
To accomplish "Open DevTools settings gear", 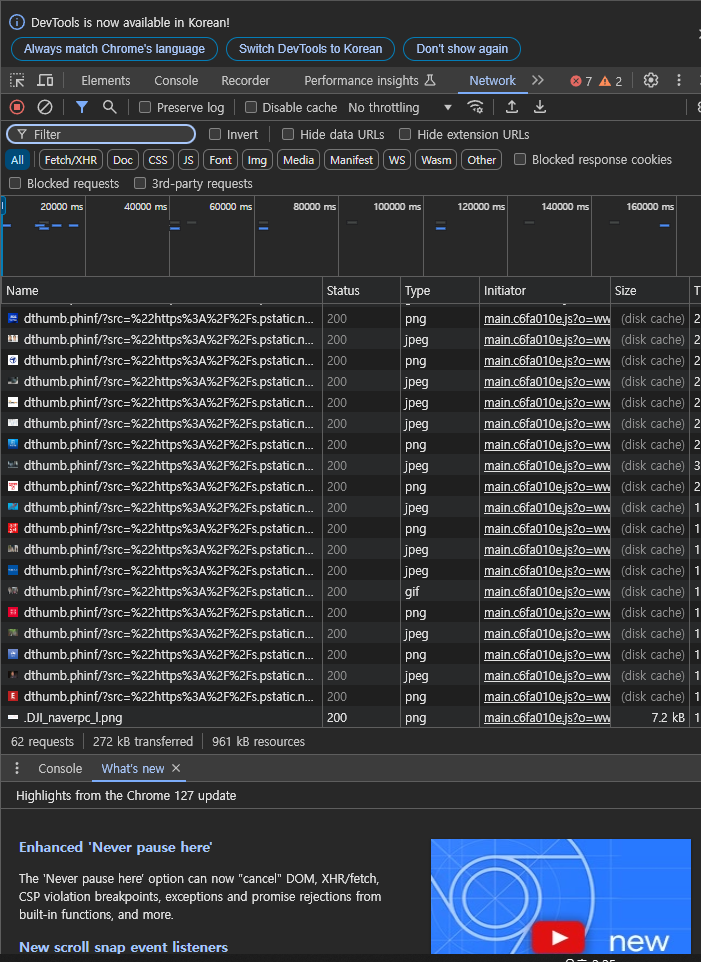I will (651, 80).
